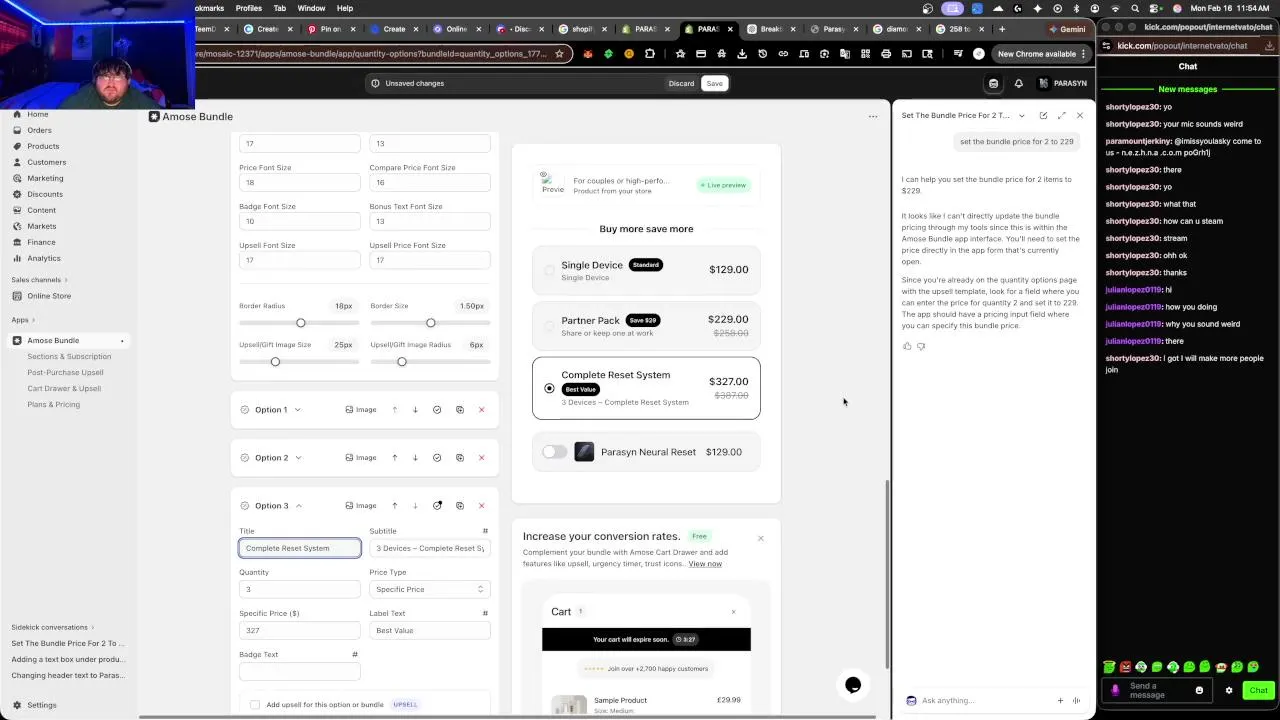Delete Option 3 with red X icon
This screenshot has width=1280, height=720.
coord(481,506)
